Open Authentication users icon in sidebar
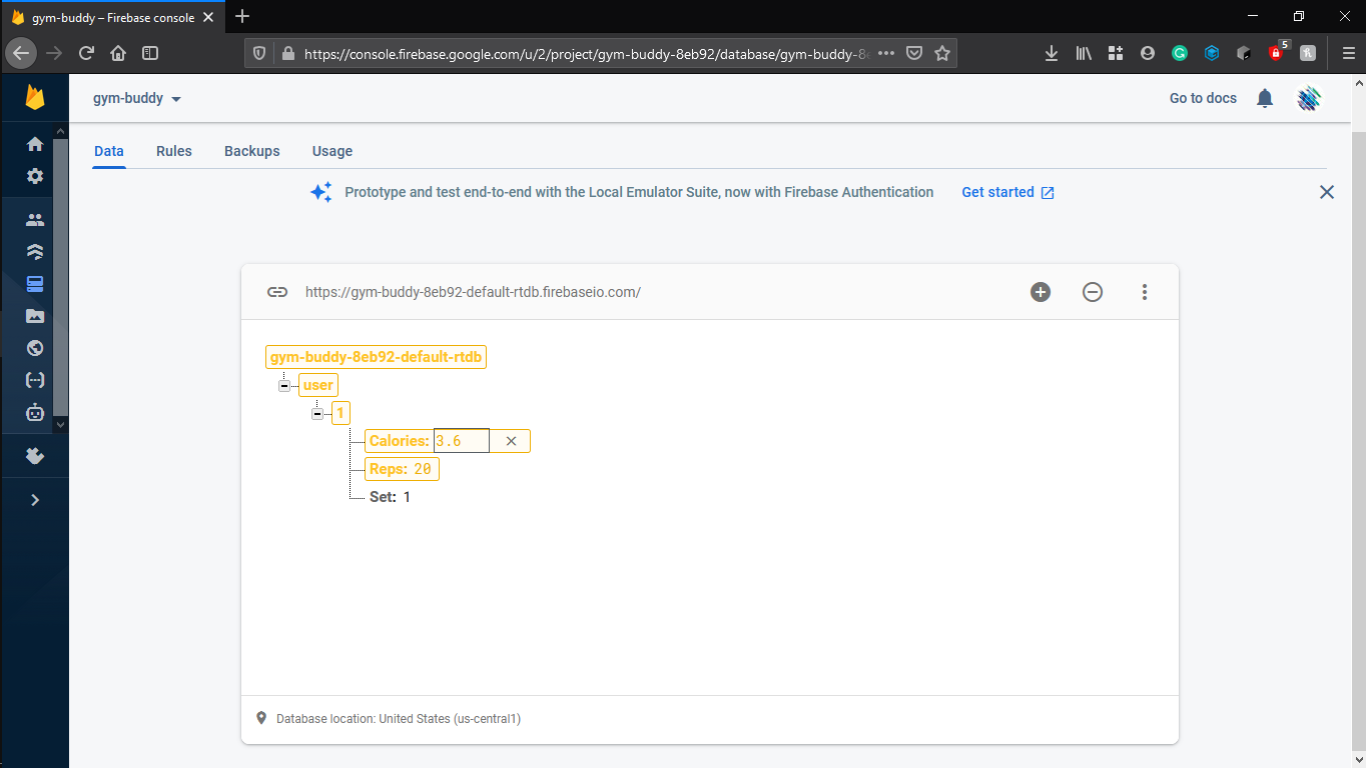This screenshot has height=768, width=1366. (35, 220)
